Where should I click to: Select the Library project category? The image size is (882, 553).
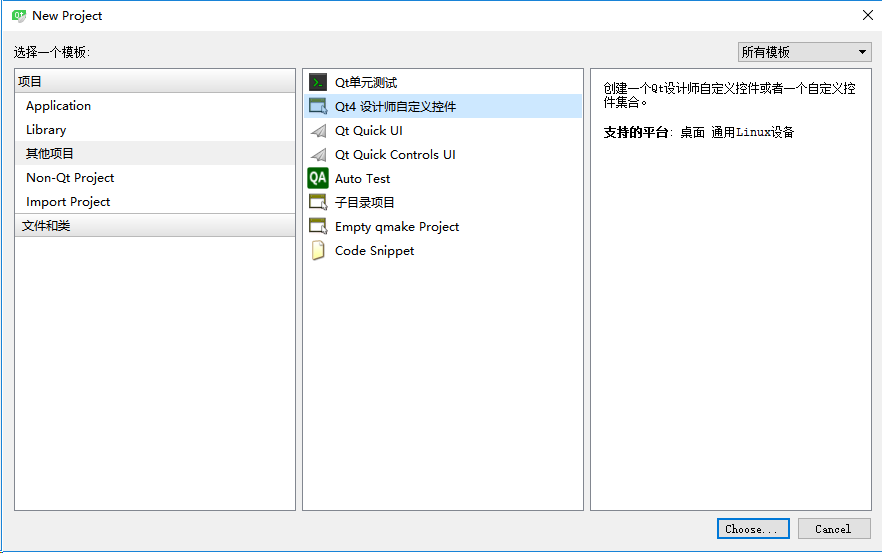[x=155, y=130]
